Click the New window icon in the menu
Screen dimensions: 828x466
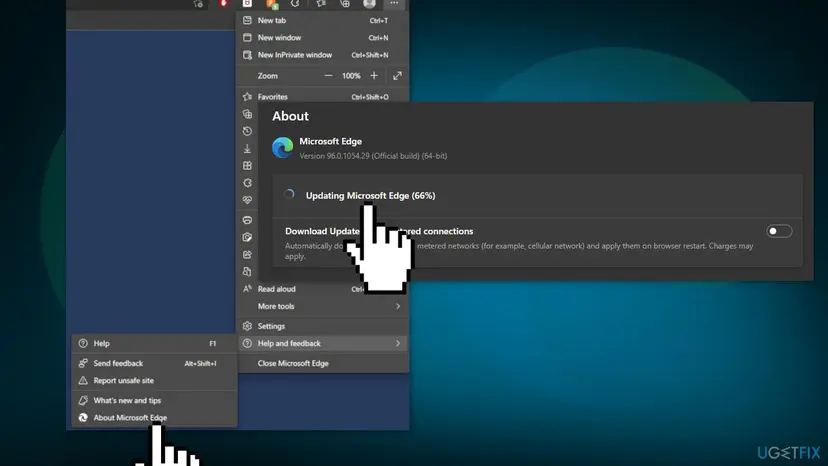[247, 38]
